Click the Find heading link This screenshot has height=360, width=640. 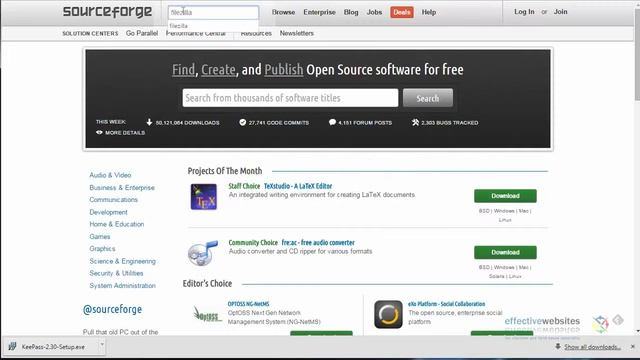pyautogui.click(x=183, y=70)
